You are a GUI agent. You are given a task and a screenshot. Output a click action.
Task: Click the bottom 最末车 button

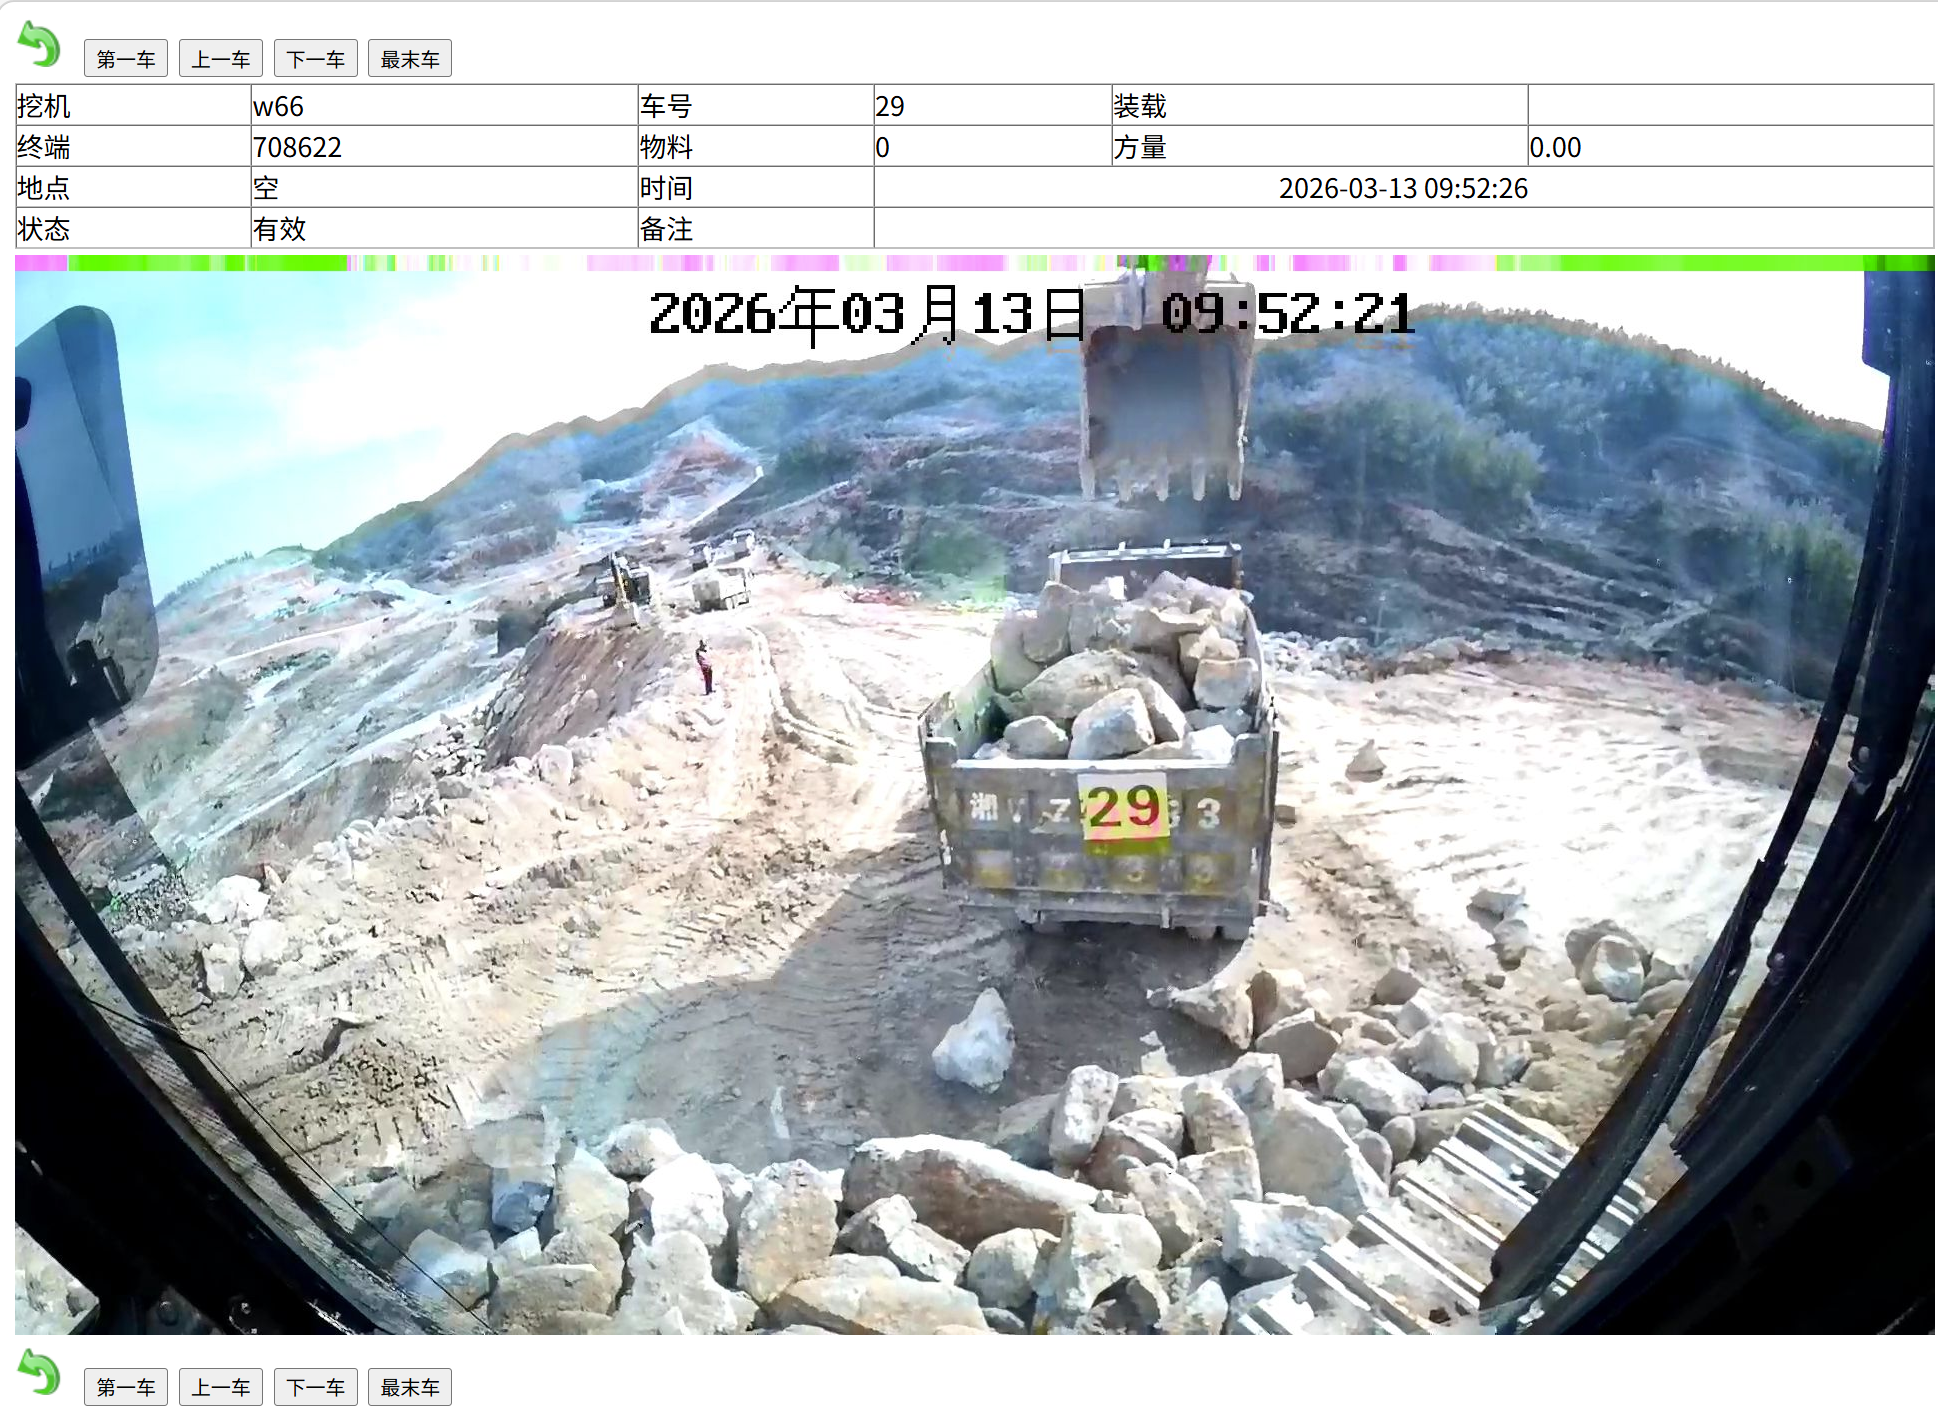point(410,1387)
